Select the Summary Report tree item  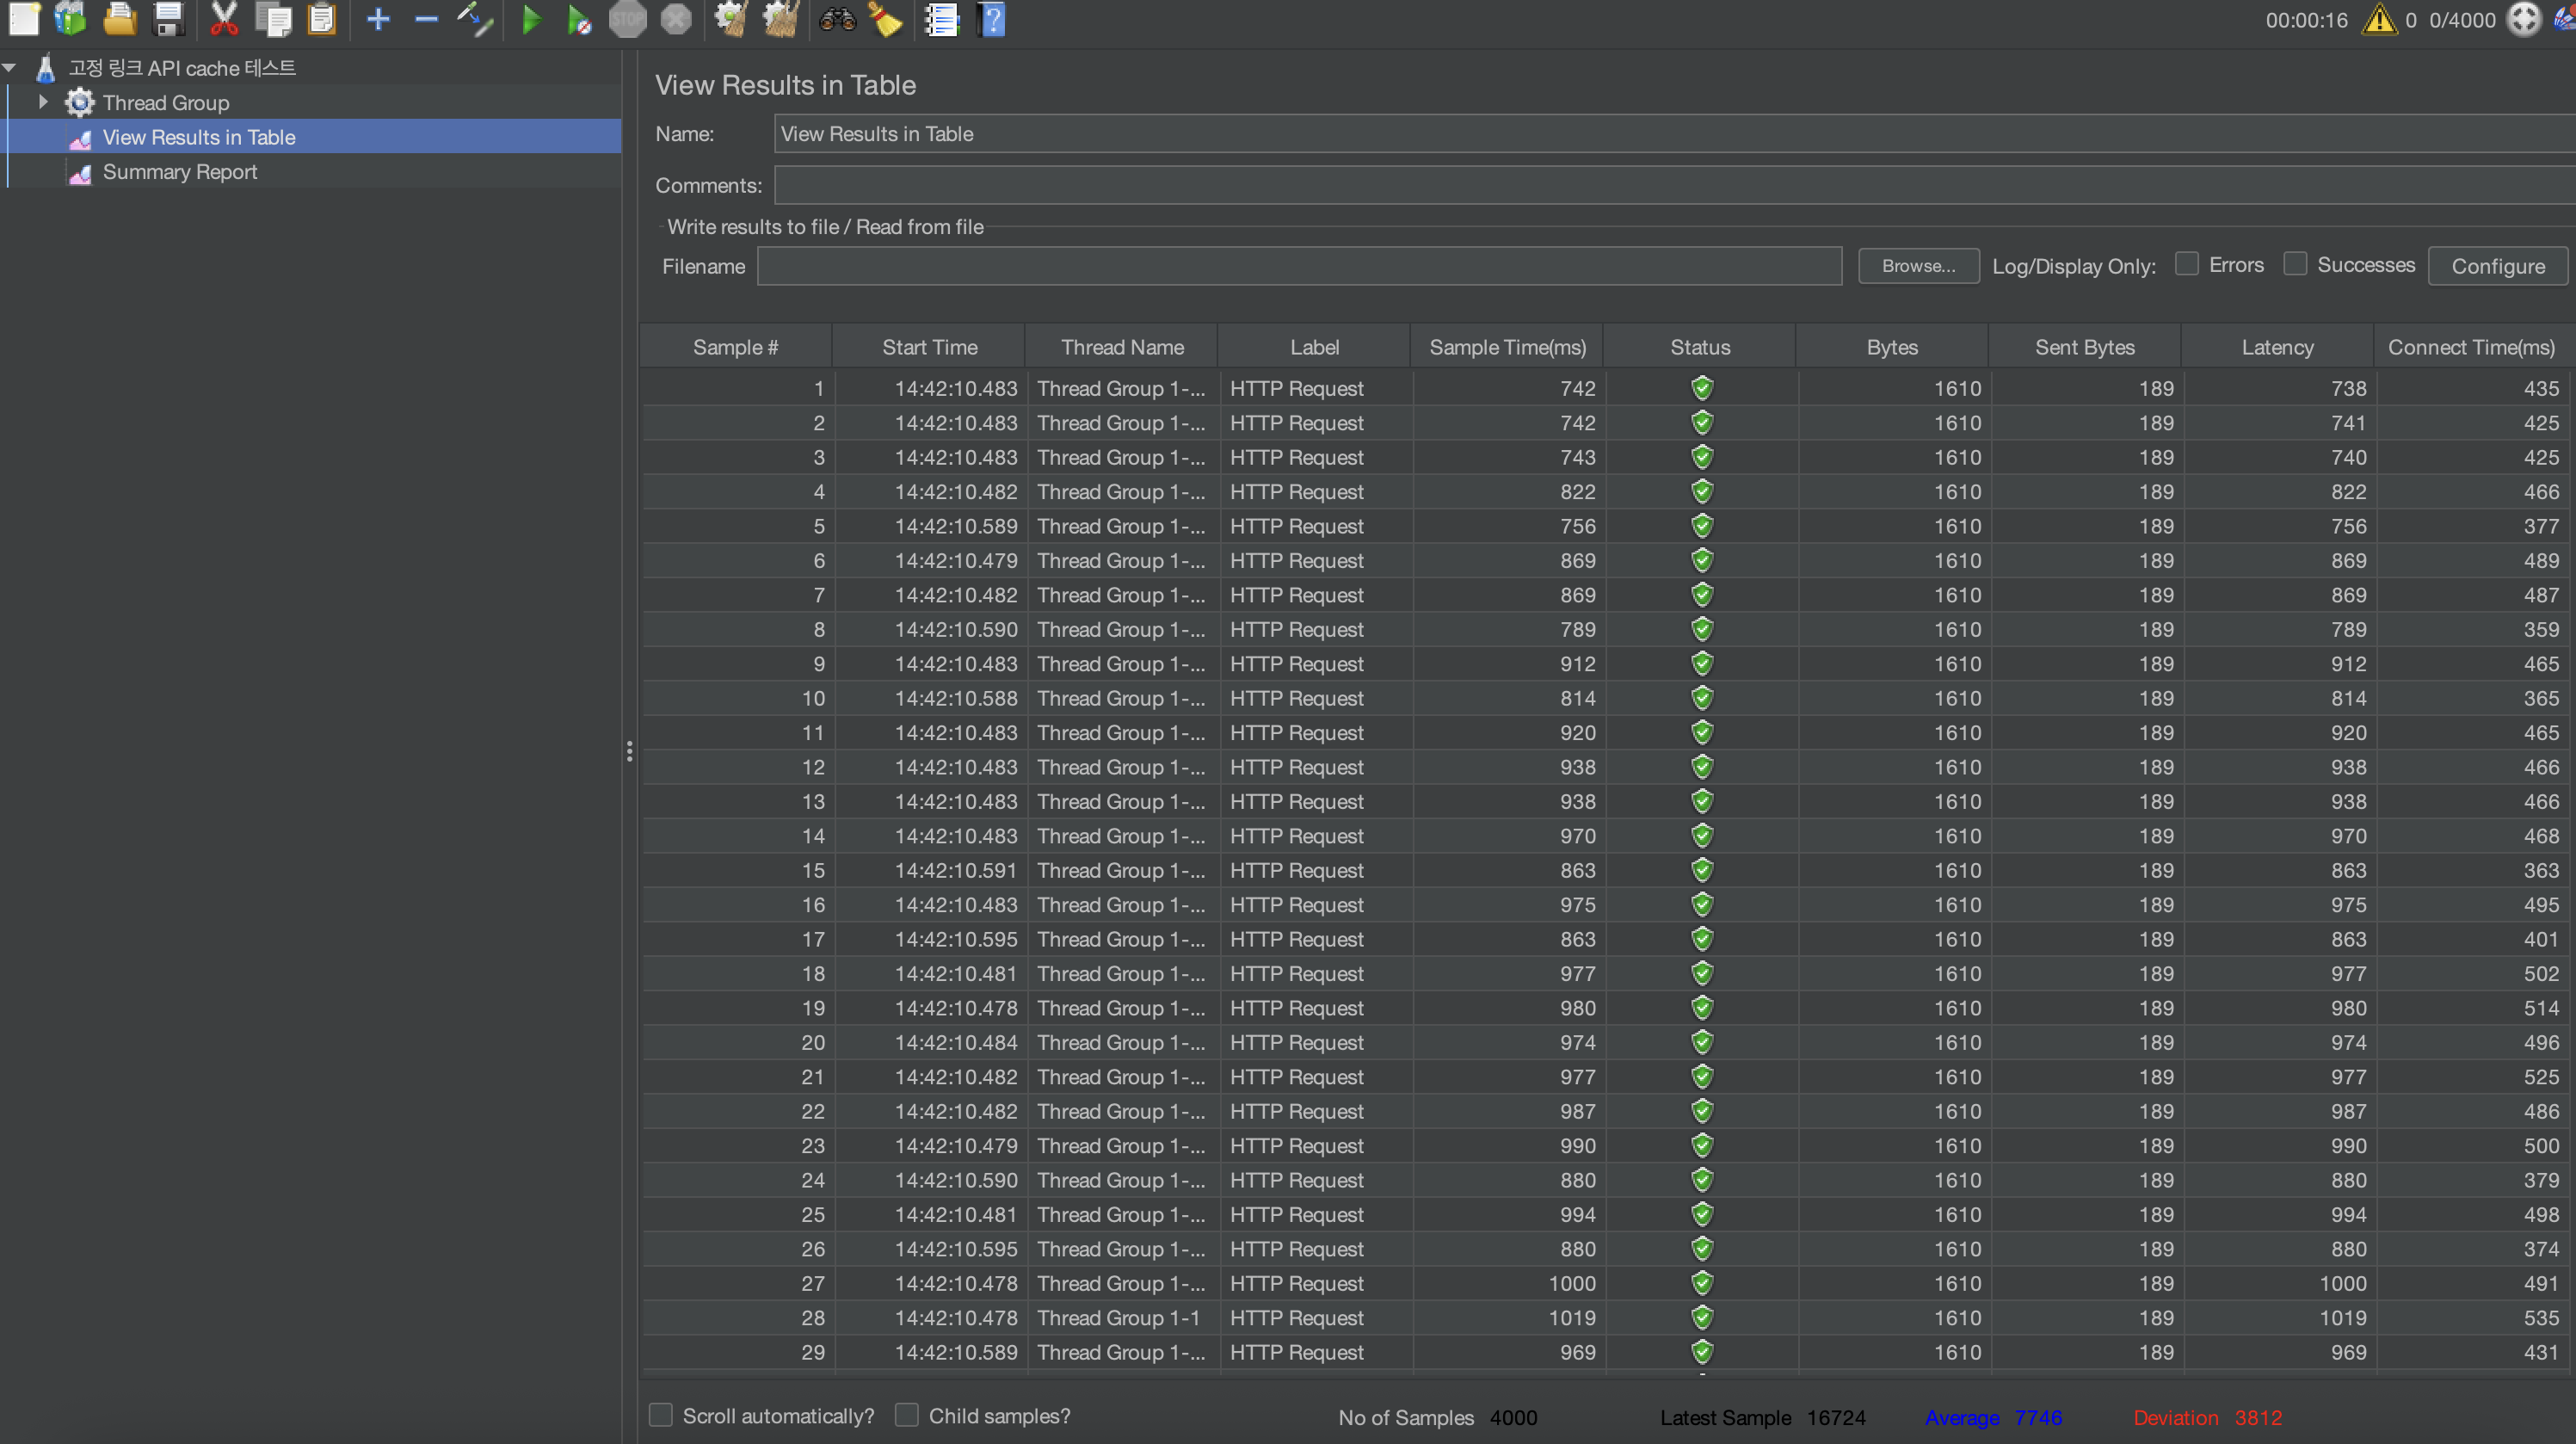point(180,171)
